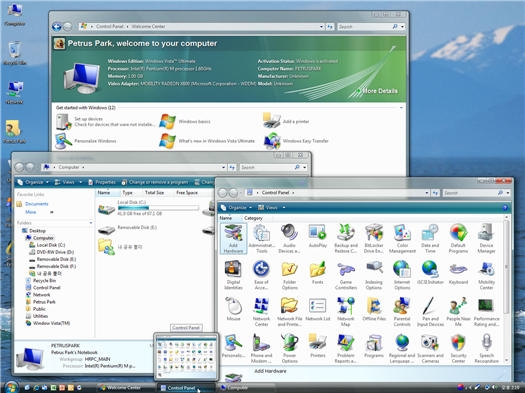This screenshot has height=393, width=525.
Task: Open Speech Recognition icon
Action: (x=486, y=348)
